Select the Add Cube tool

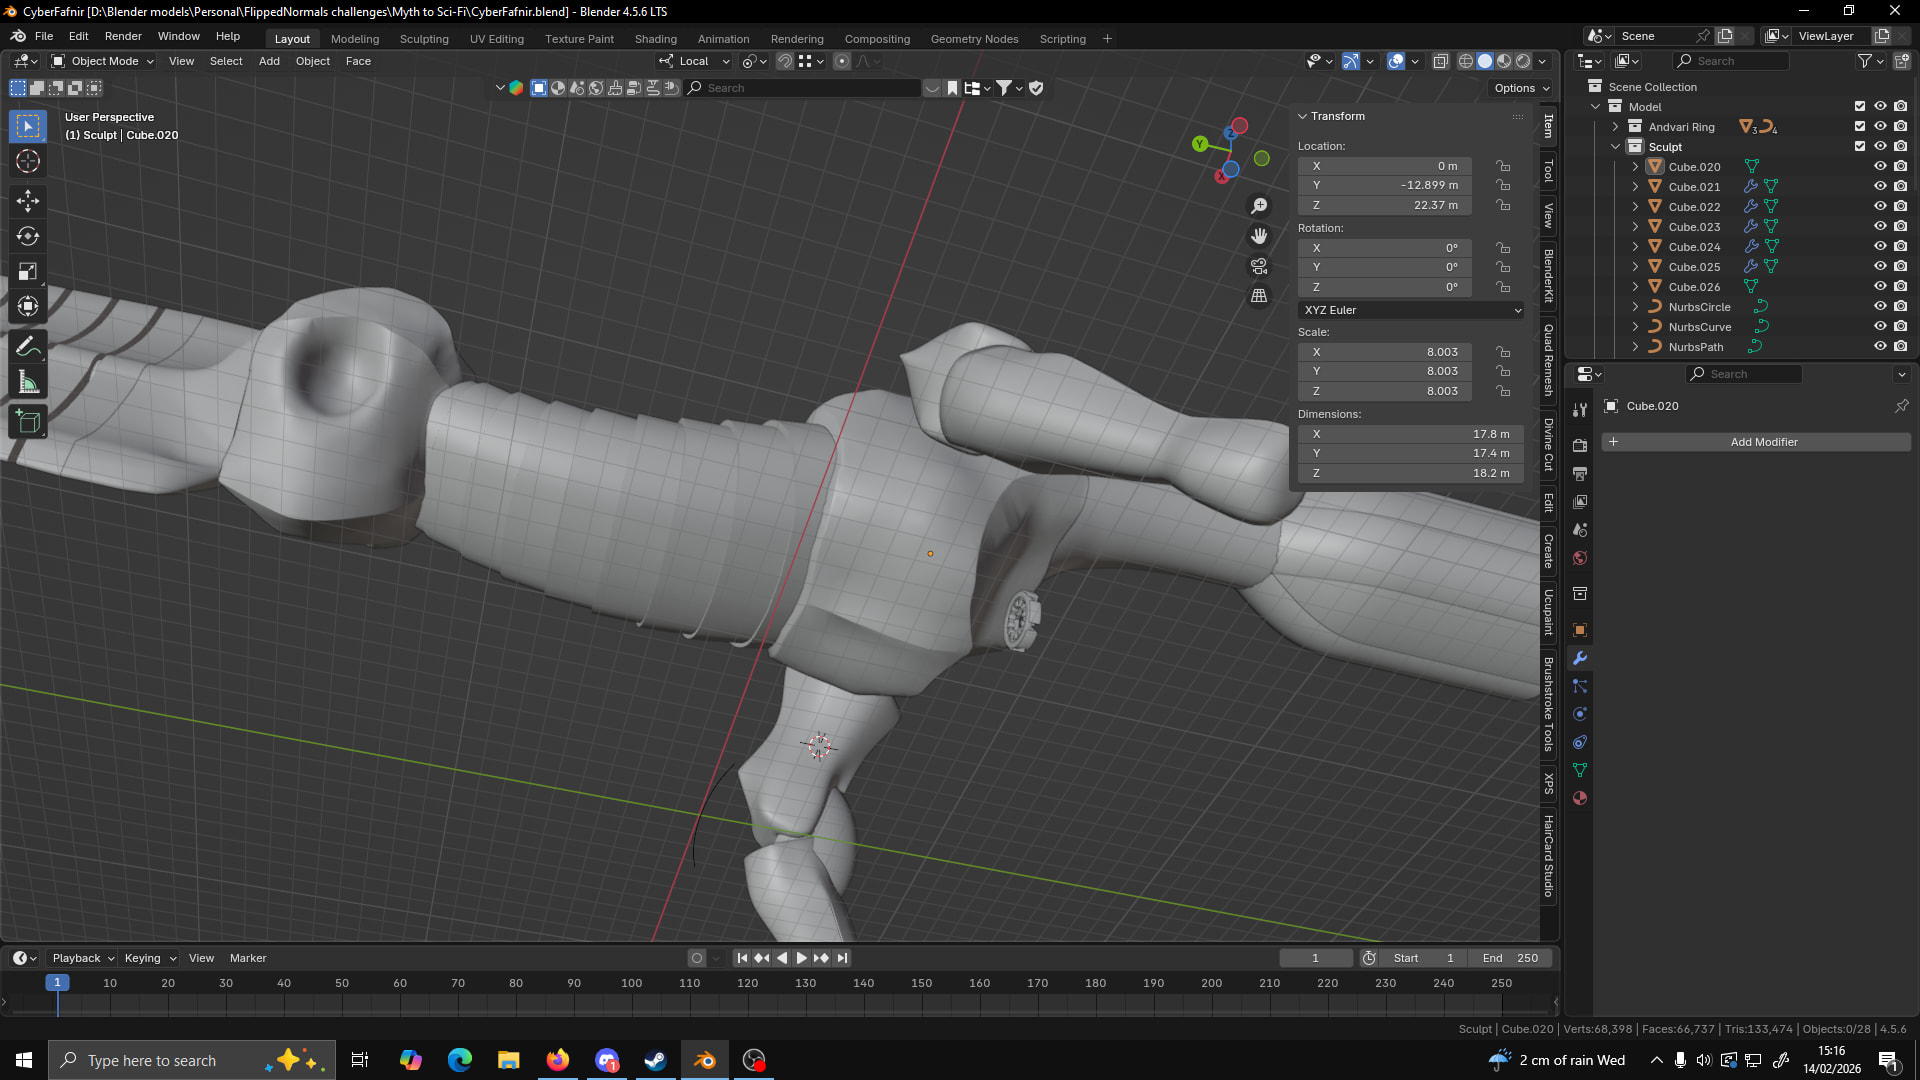coord(28,422)
